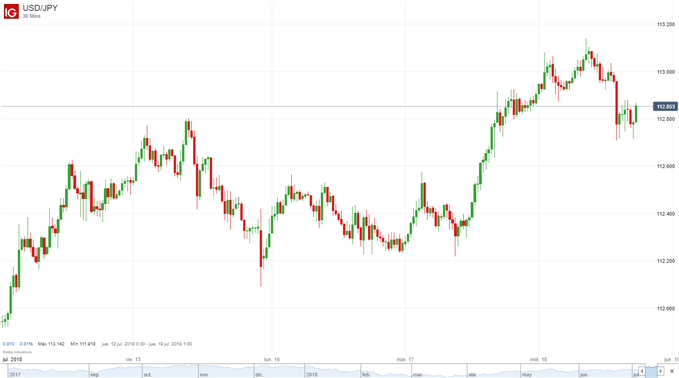
Task: Click the 112.000 price axis label
Action: [x=666, y=309]
